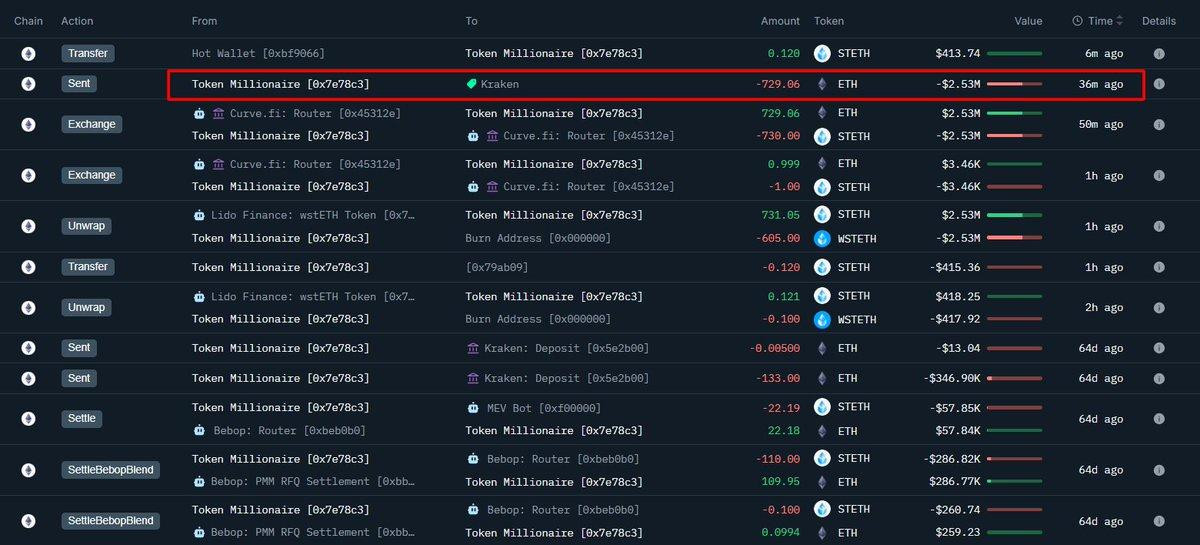
Task: Open details info icon for 6m ago transfer
Action: click(x=1159, y=54)
